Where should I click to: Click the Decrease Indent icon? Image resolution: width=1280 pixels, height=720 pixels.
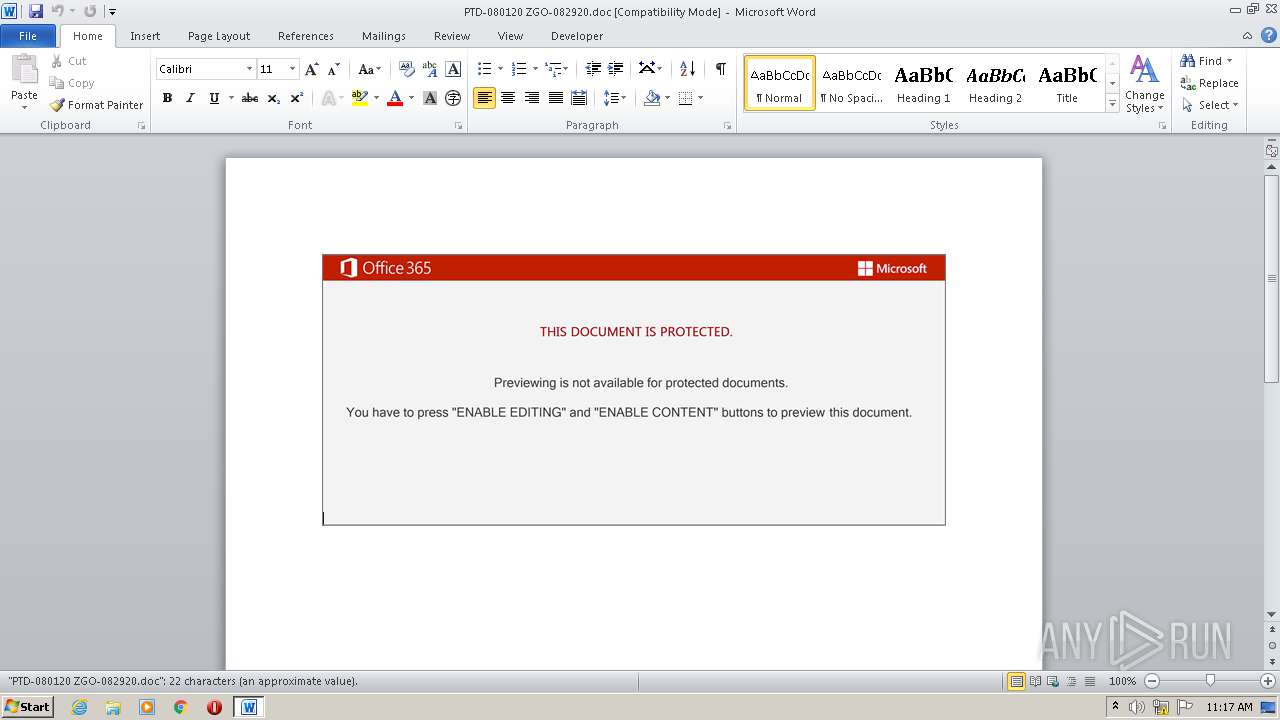click(x=593, y=69)
